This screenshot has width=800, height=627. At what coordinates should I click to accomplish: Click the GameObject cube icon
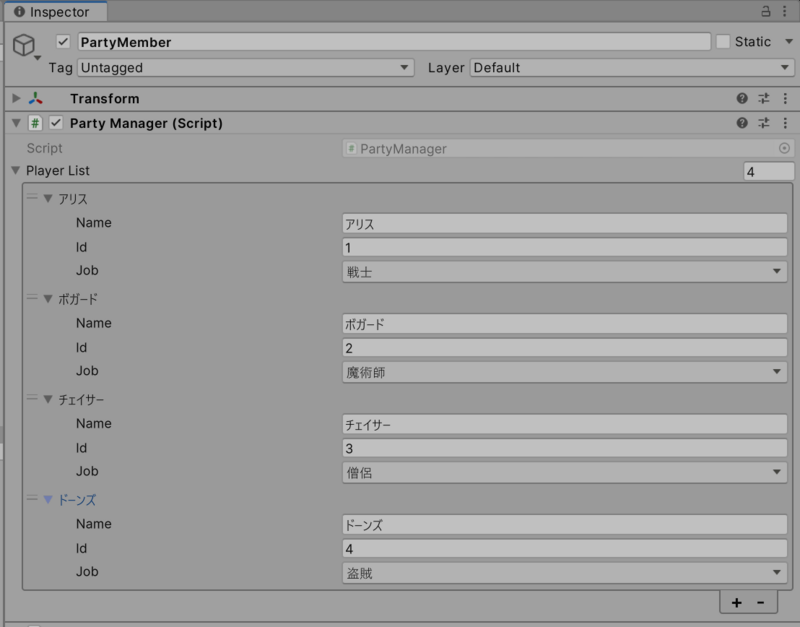[x=23, y=45]
